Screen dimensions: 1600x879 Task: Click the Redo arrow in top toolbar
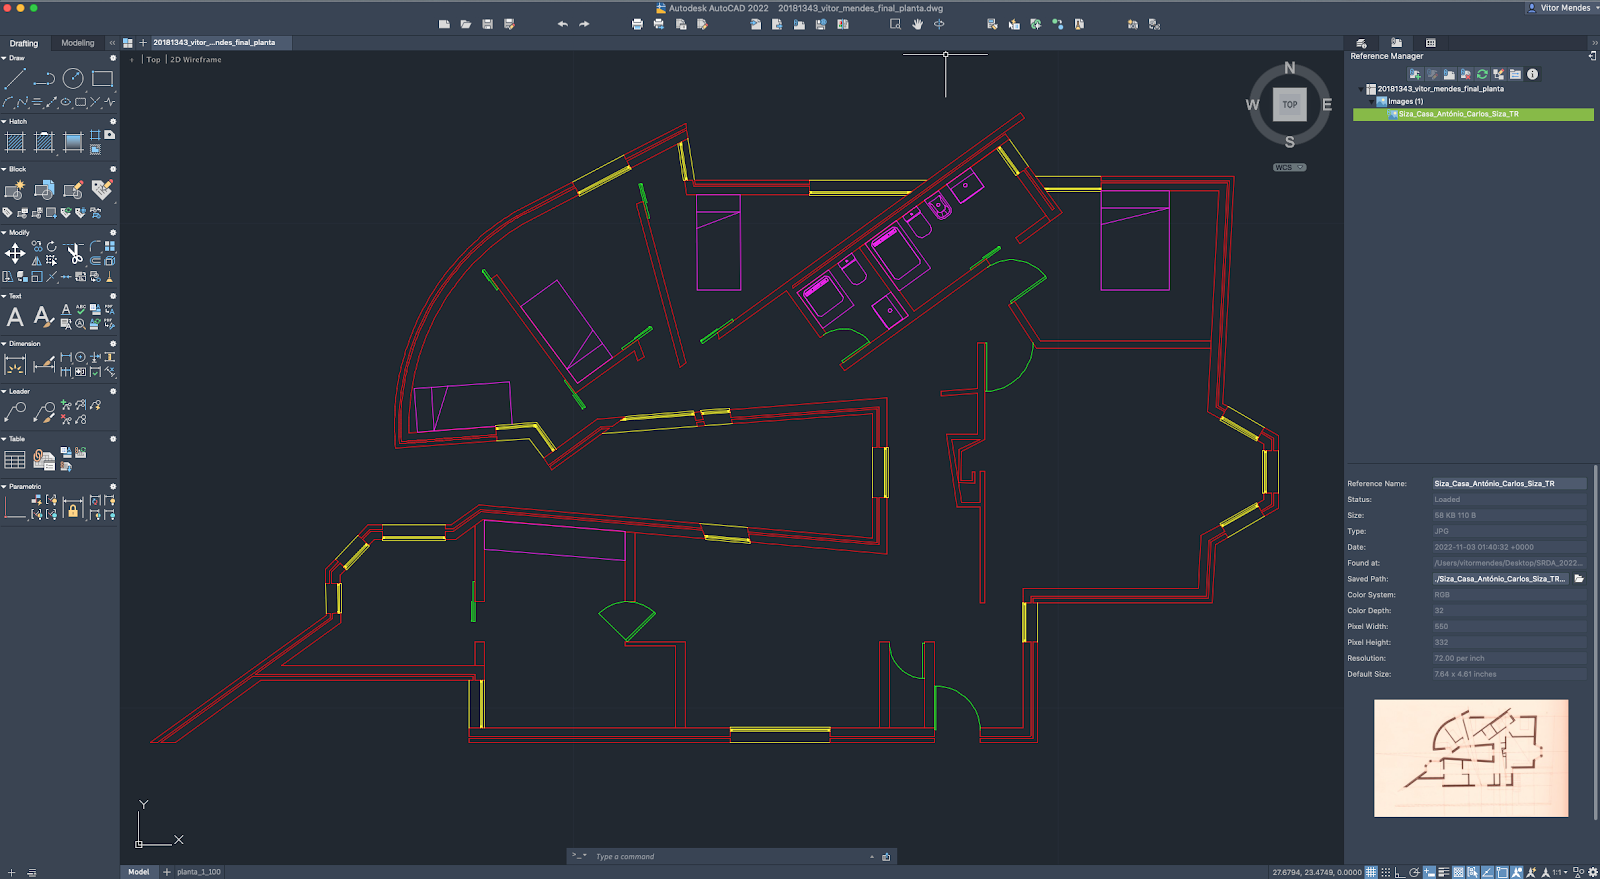(x=584, y=24)
